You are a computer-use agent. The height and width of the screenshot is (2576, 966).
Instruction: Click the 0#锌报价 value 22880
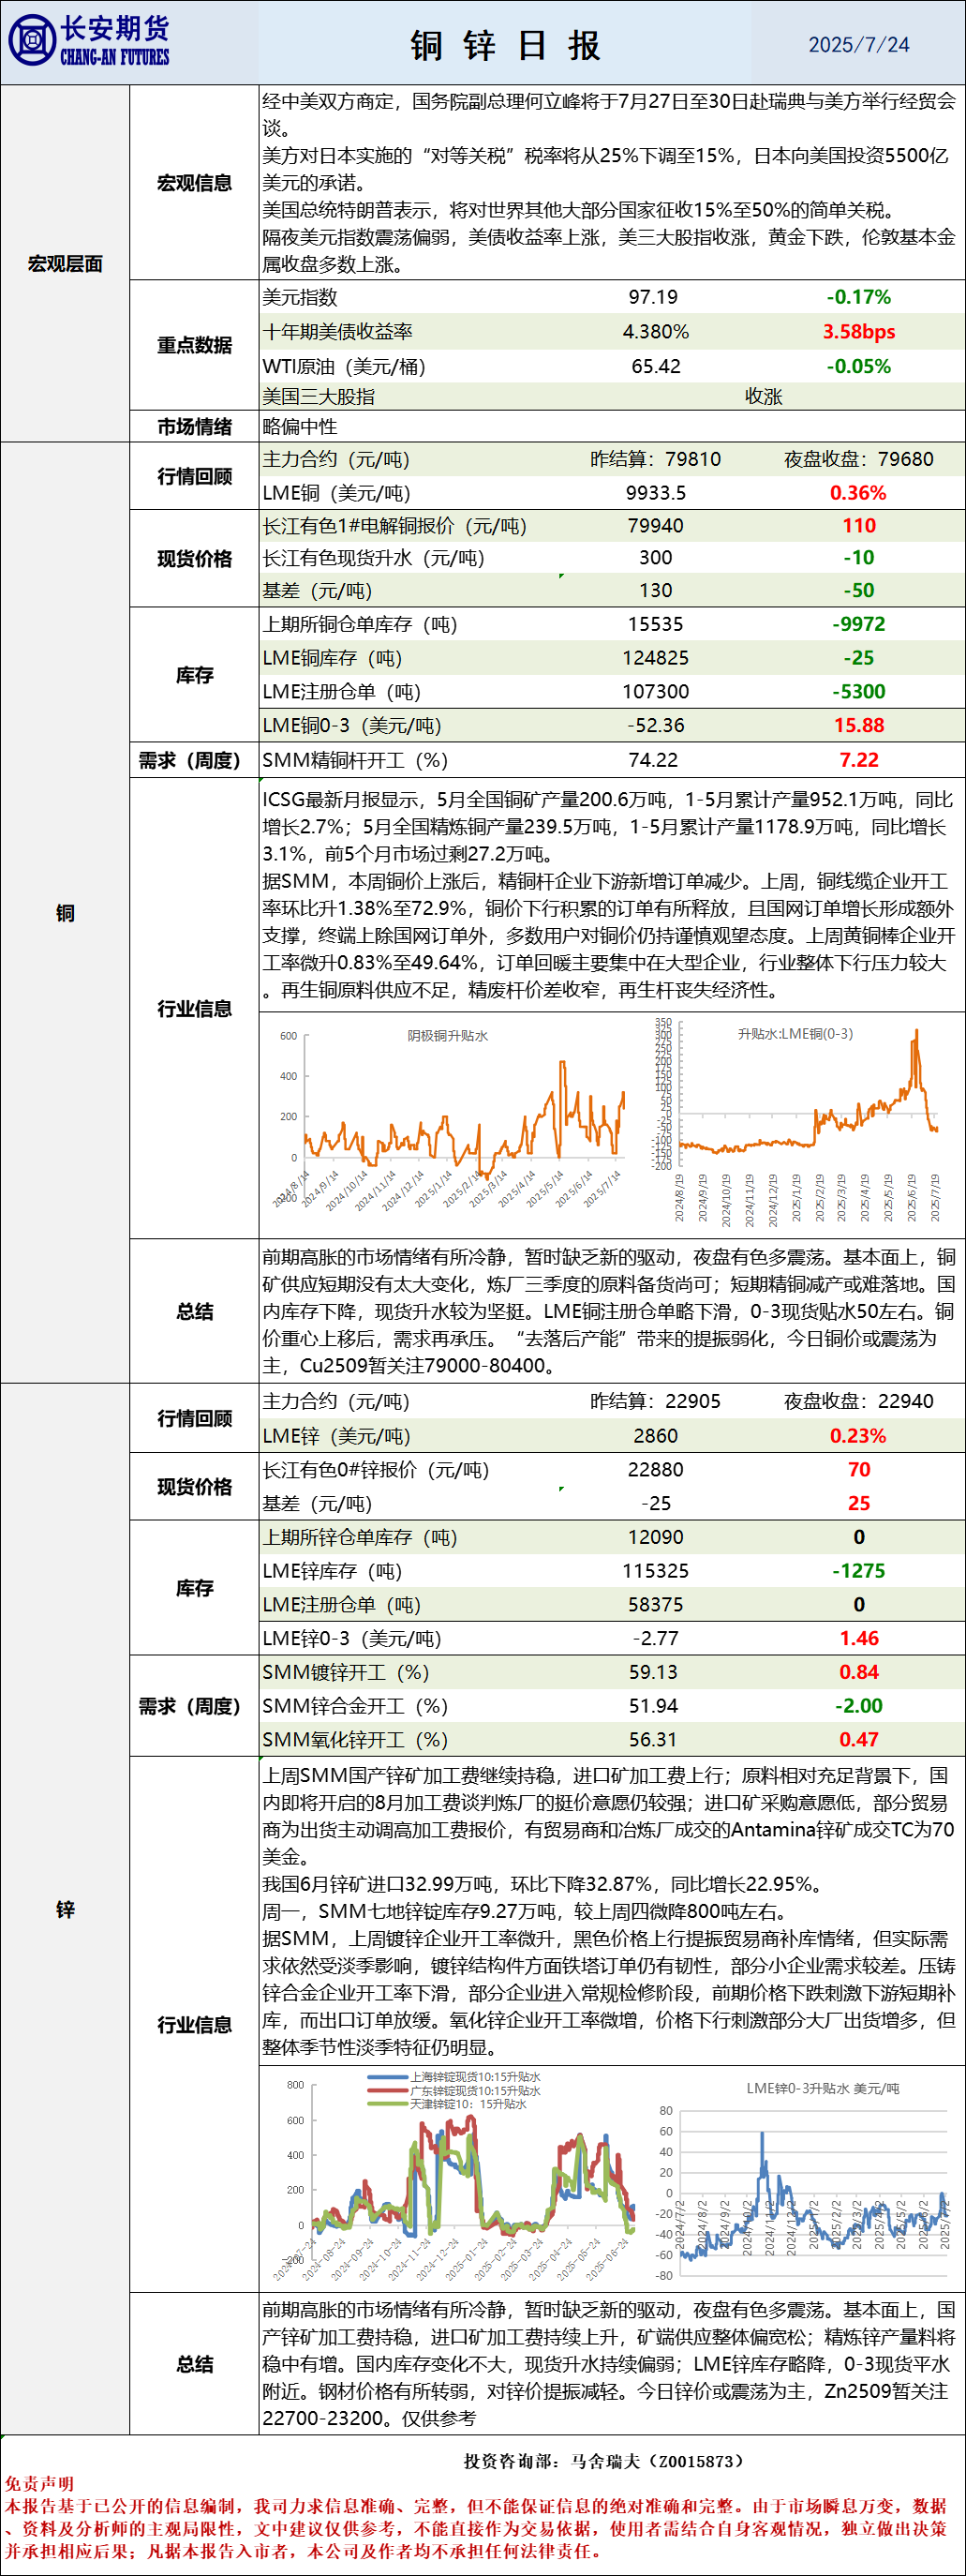(x=656, y=1470)
